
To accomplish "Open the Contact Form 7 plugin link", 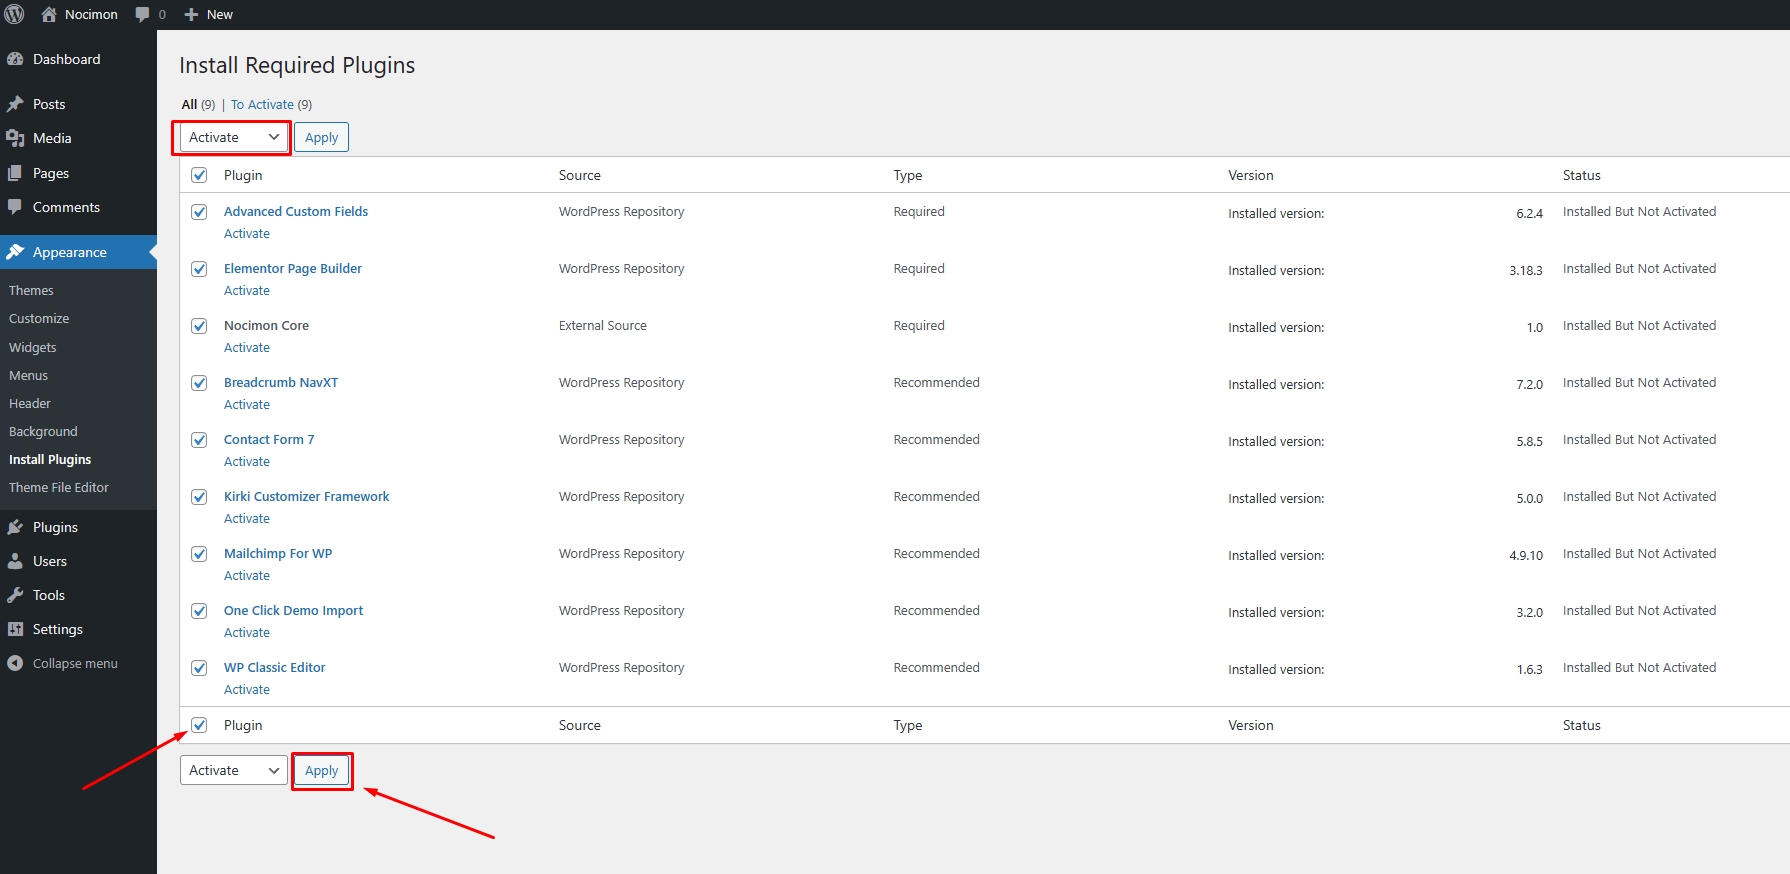I will pos(269,439).
